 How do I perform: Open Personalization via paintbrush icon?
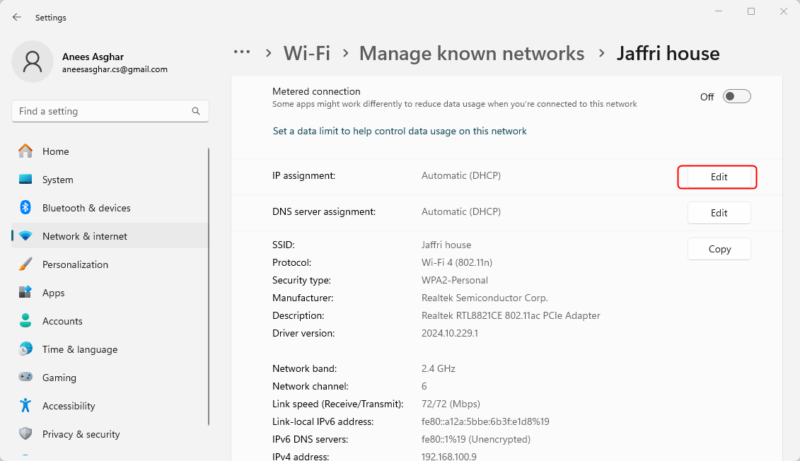pyautogui.click(x=26, y=265)
